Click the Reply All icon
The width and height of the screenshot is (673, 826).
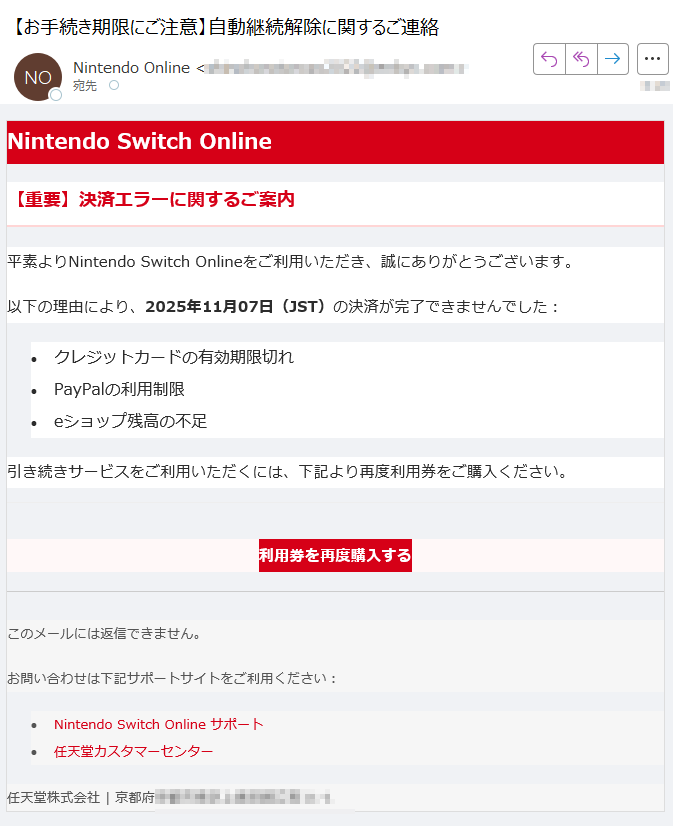coord(581,59)
